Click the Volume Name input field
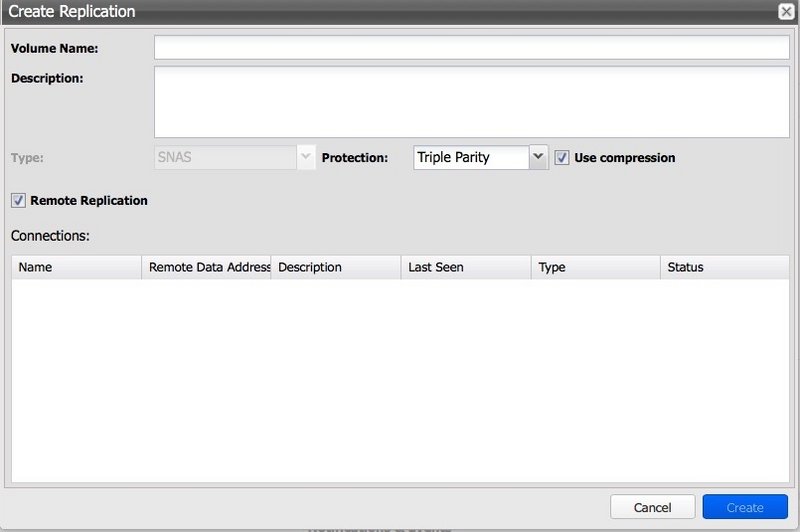Viewport: 800px width, 532px height. pyautogui.click(x=471, y=48)
